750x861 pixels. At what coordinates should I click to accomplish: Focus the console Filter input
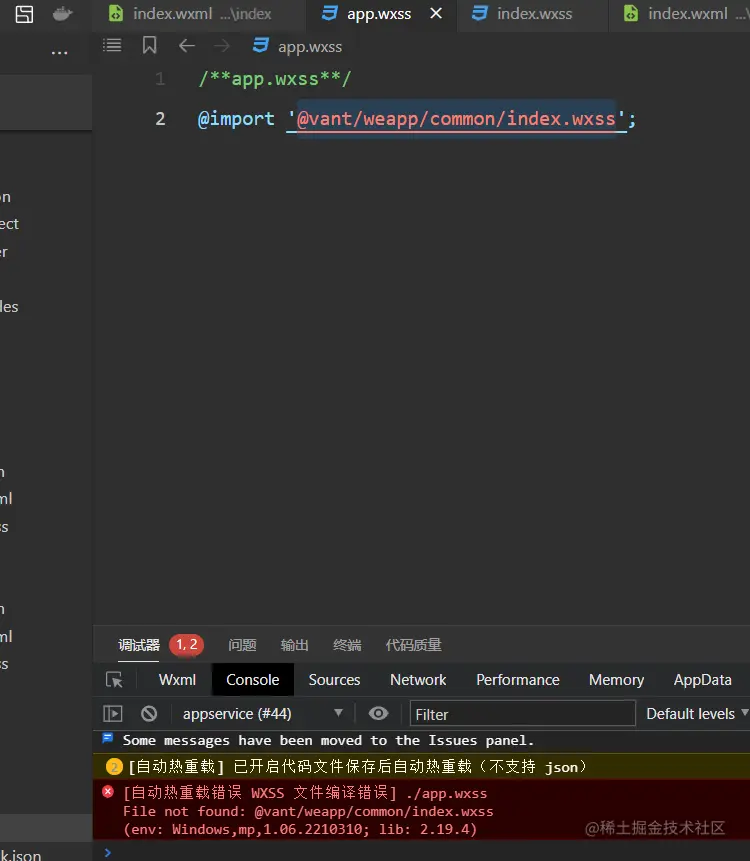(523, 714)
